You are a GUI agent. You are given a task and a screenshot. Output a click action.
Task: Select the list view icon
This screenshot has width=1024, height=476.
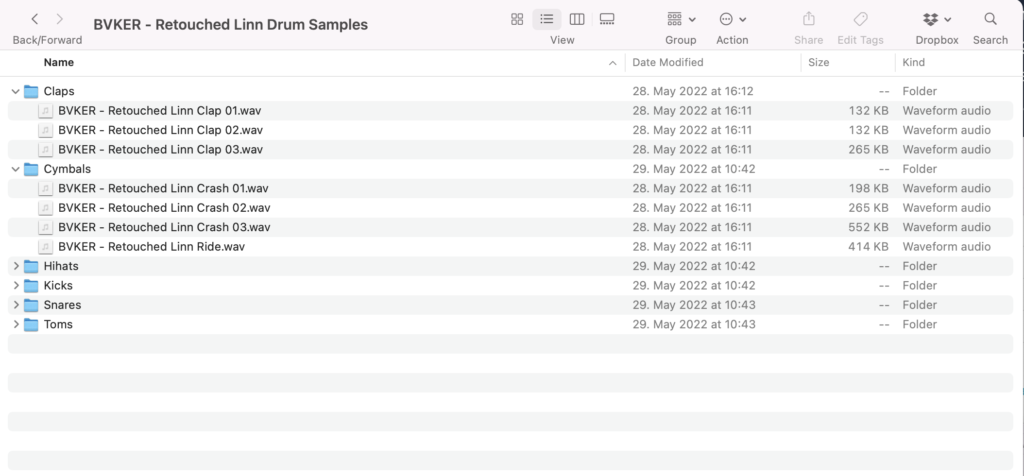(x=547, y=20)
